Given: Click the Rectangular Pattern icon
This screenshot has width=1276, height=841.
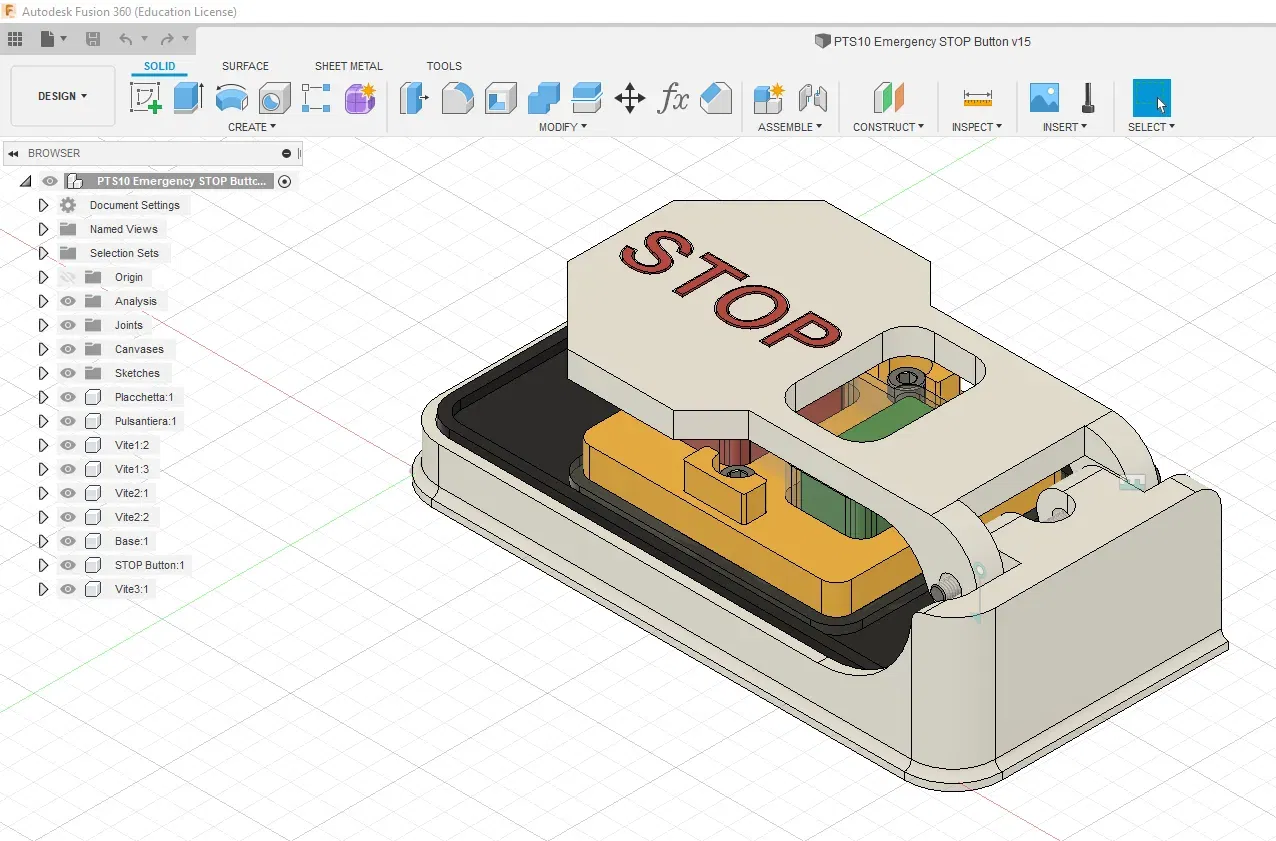Looking at the screenshot, I should (x=316, y=98).
